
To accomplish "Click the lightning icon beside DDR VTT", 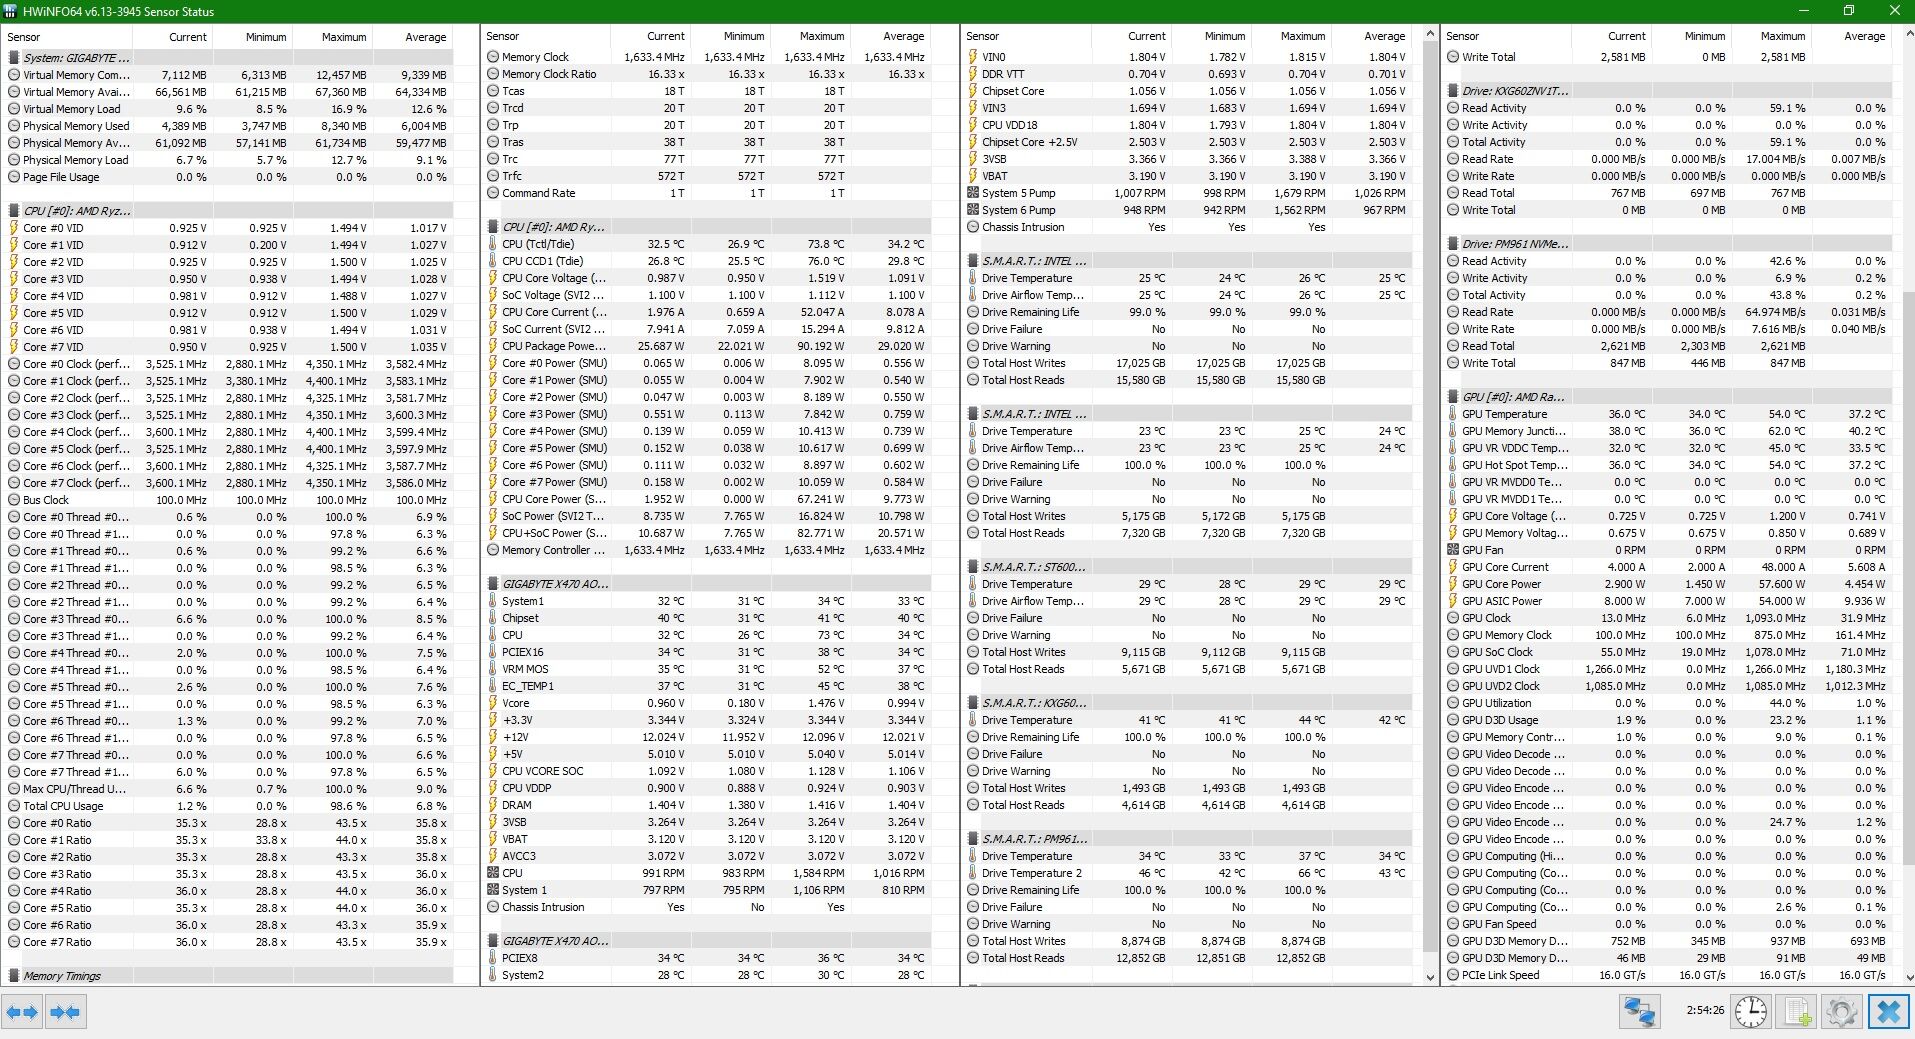I will click(x=973, y=74).
